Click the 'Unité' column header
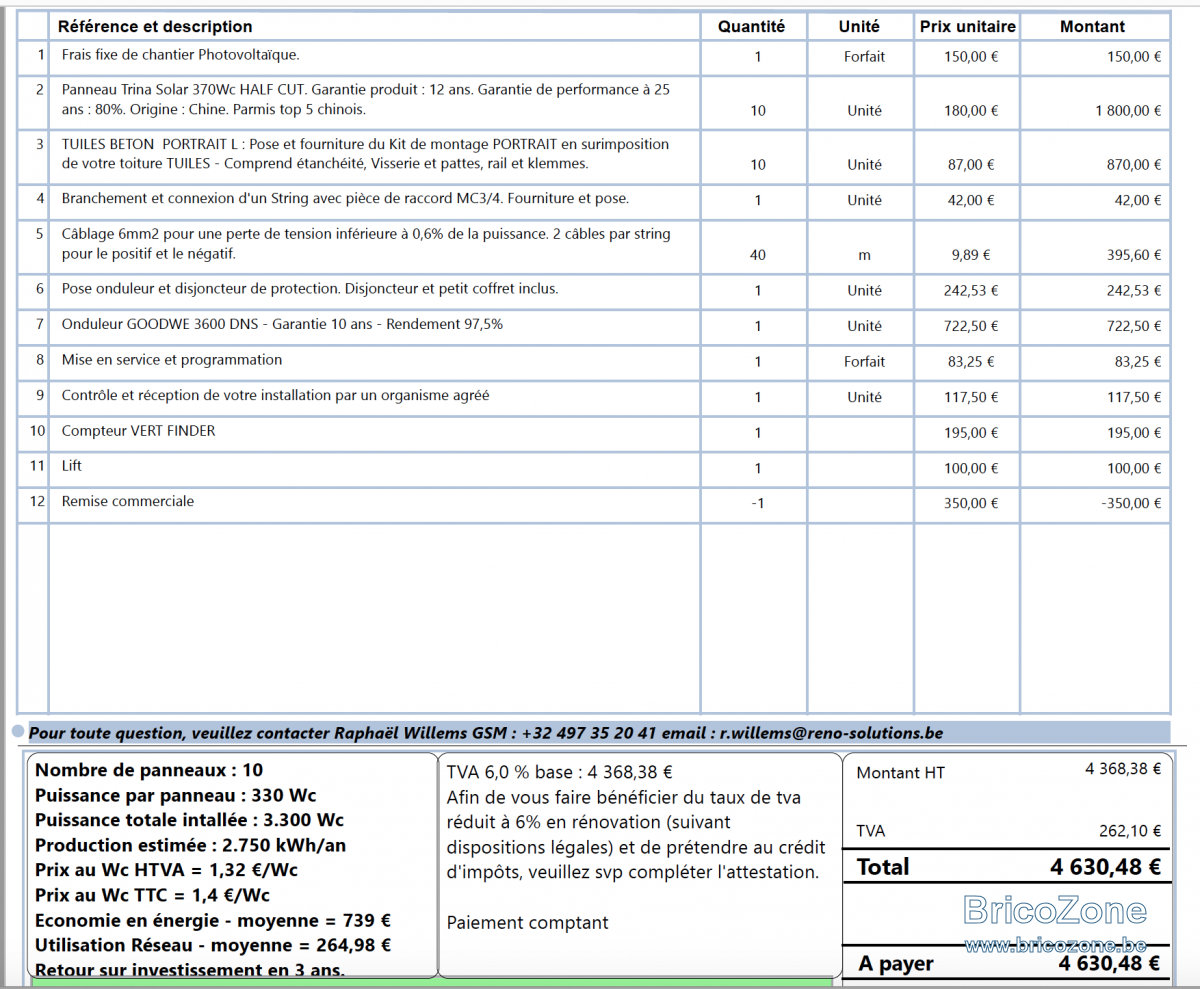Viewport: 1200px width, 989px height. (859, 27)
